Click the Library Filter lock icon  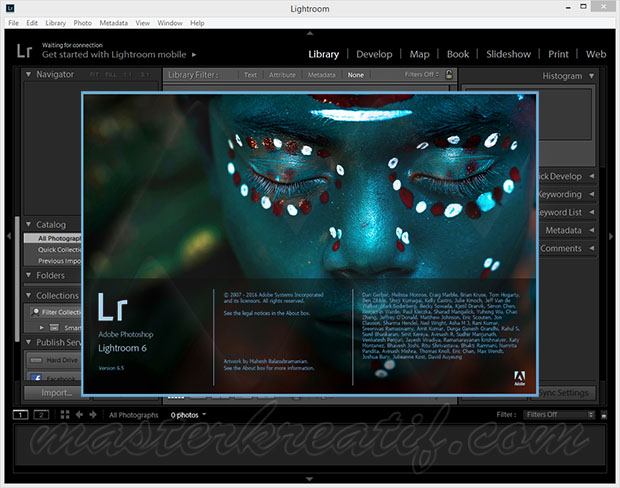pyautogui.click(x=449, y=74)
